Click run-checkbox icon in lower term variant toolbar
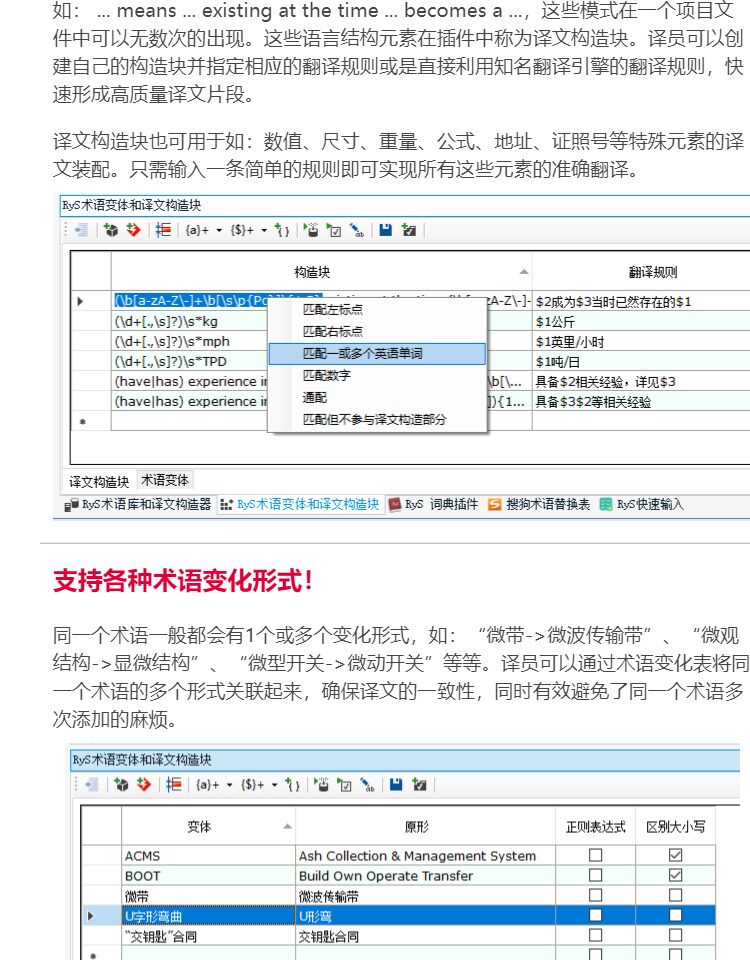Viewport: 750px width, 960px height. click(344, 785)
